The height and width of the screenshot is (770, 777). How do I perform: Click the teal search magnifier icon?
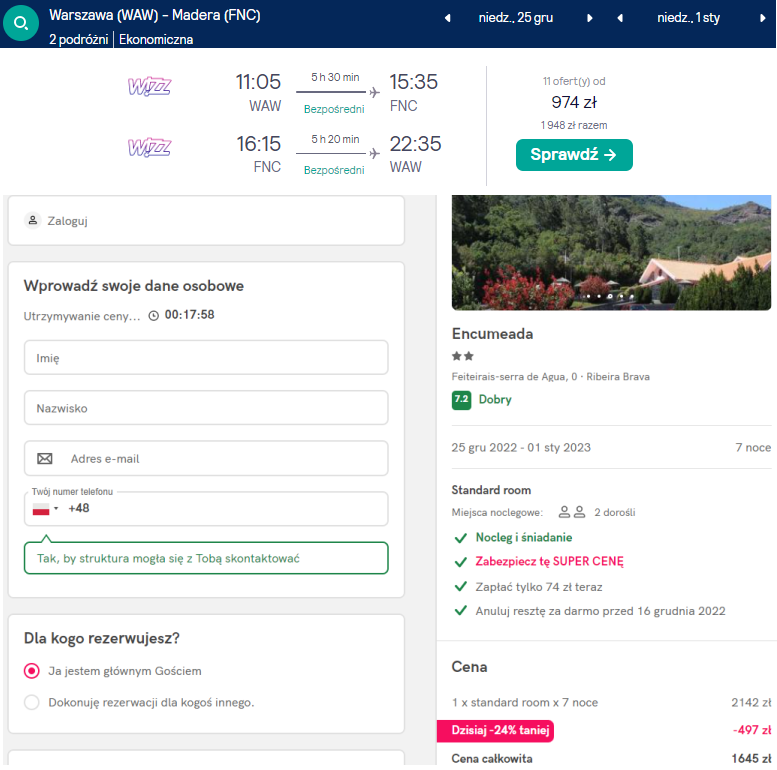[x=21, y=23]
